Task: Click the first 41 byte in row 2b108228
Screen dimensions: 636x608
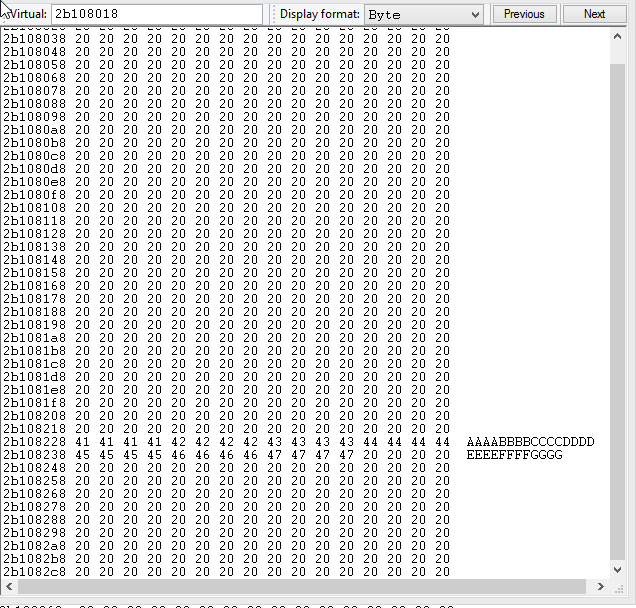Action: [82, 442]
